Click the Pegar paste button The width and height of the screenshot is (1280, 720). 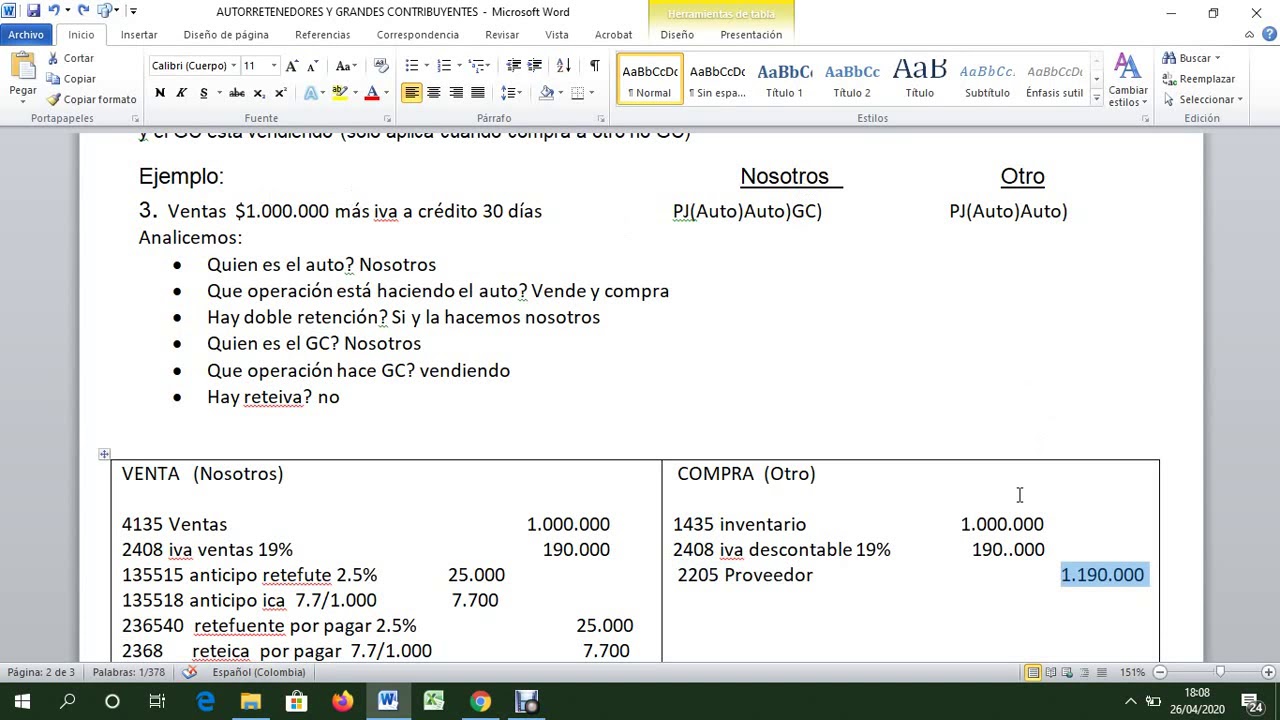pos(23,77)
